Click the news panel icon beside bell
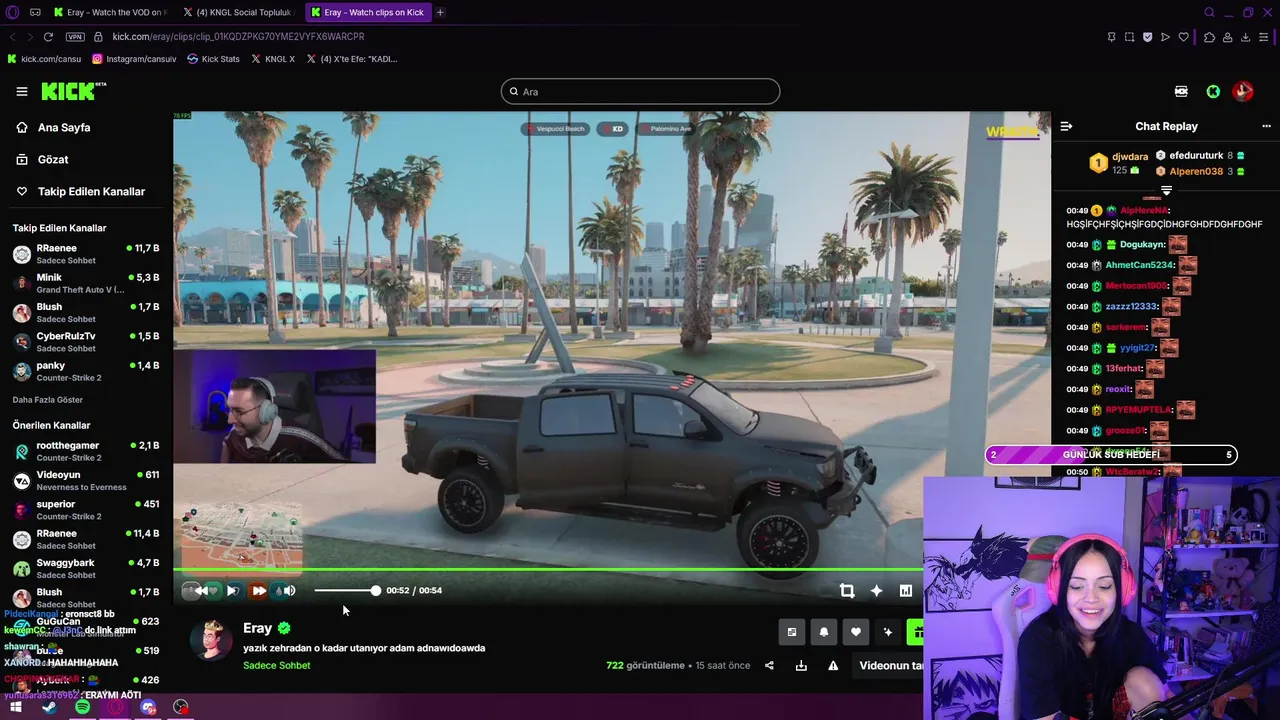The height and width of the screenshot is (720, 1280). [x=792, y=632]
